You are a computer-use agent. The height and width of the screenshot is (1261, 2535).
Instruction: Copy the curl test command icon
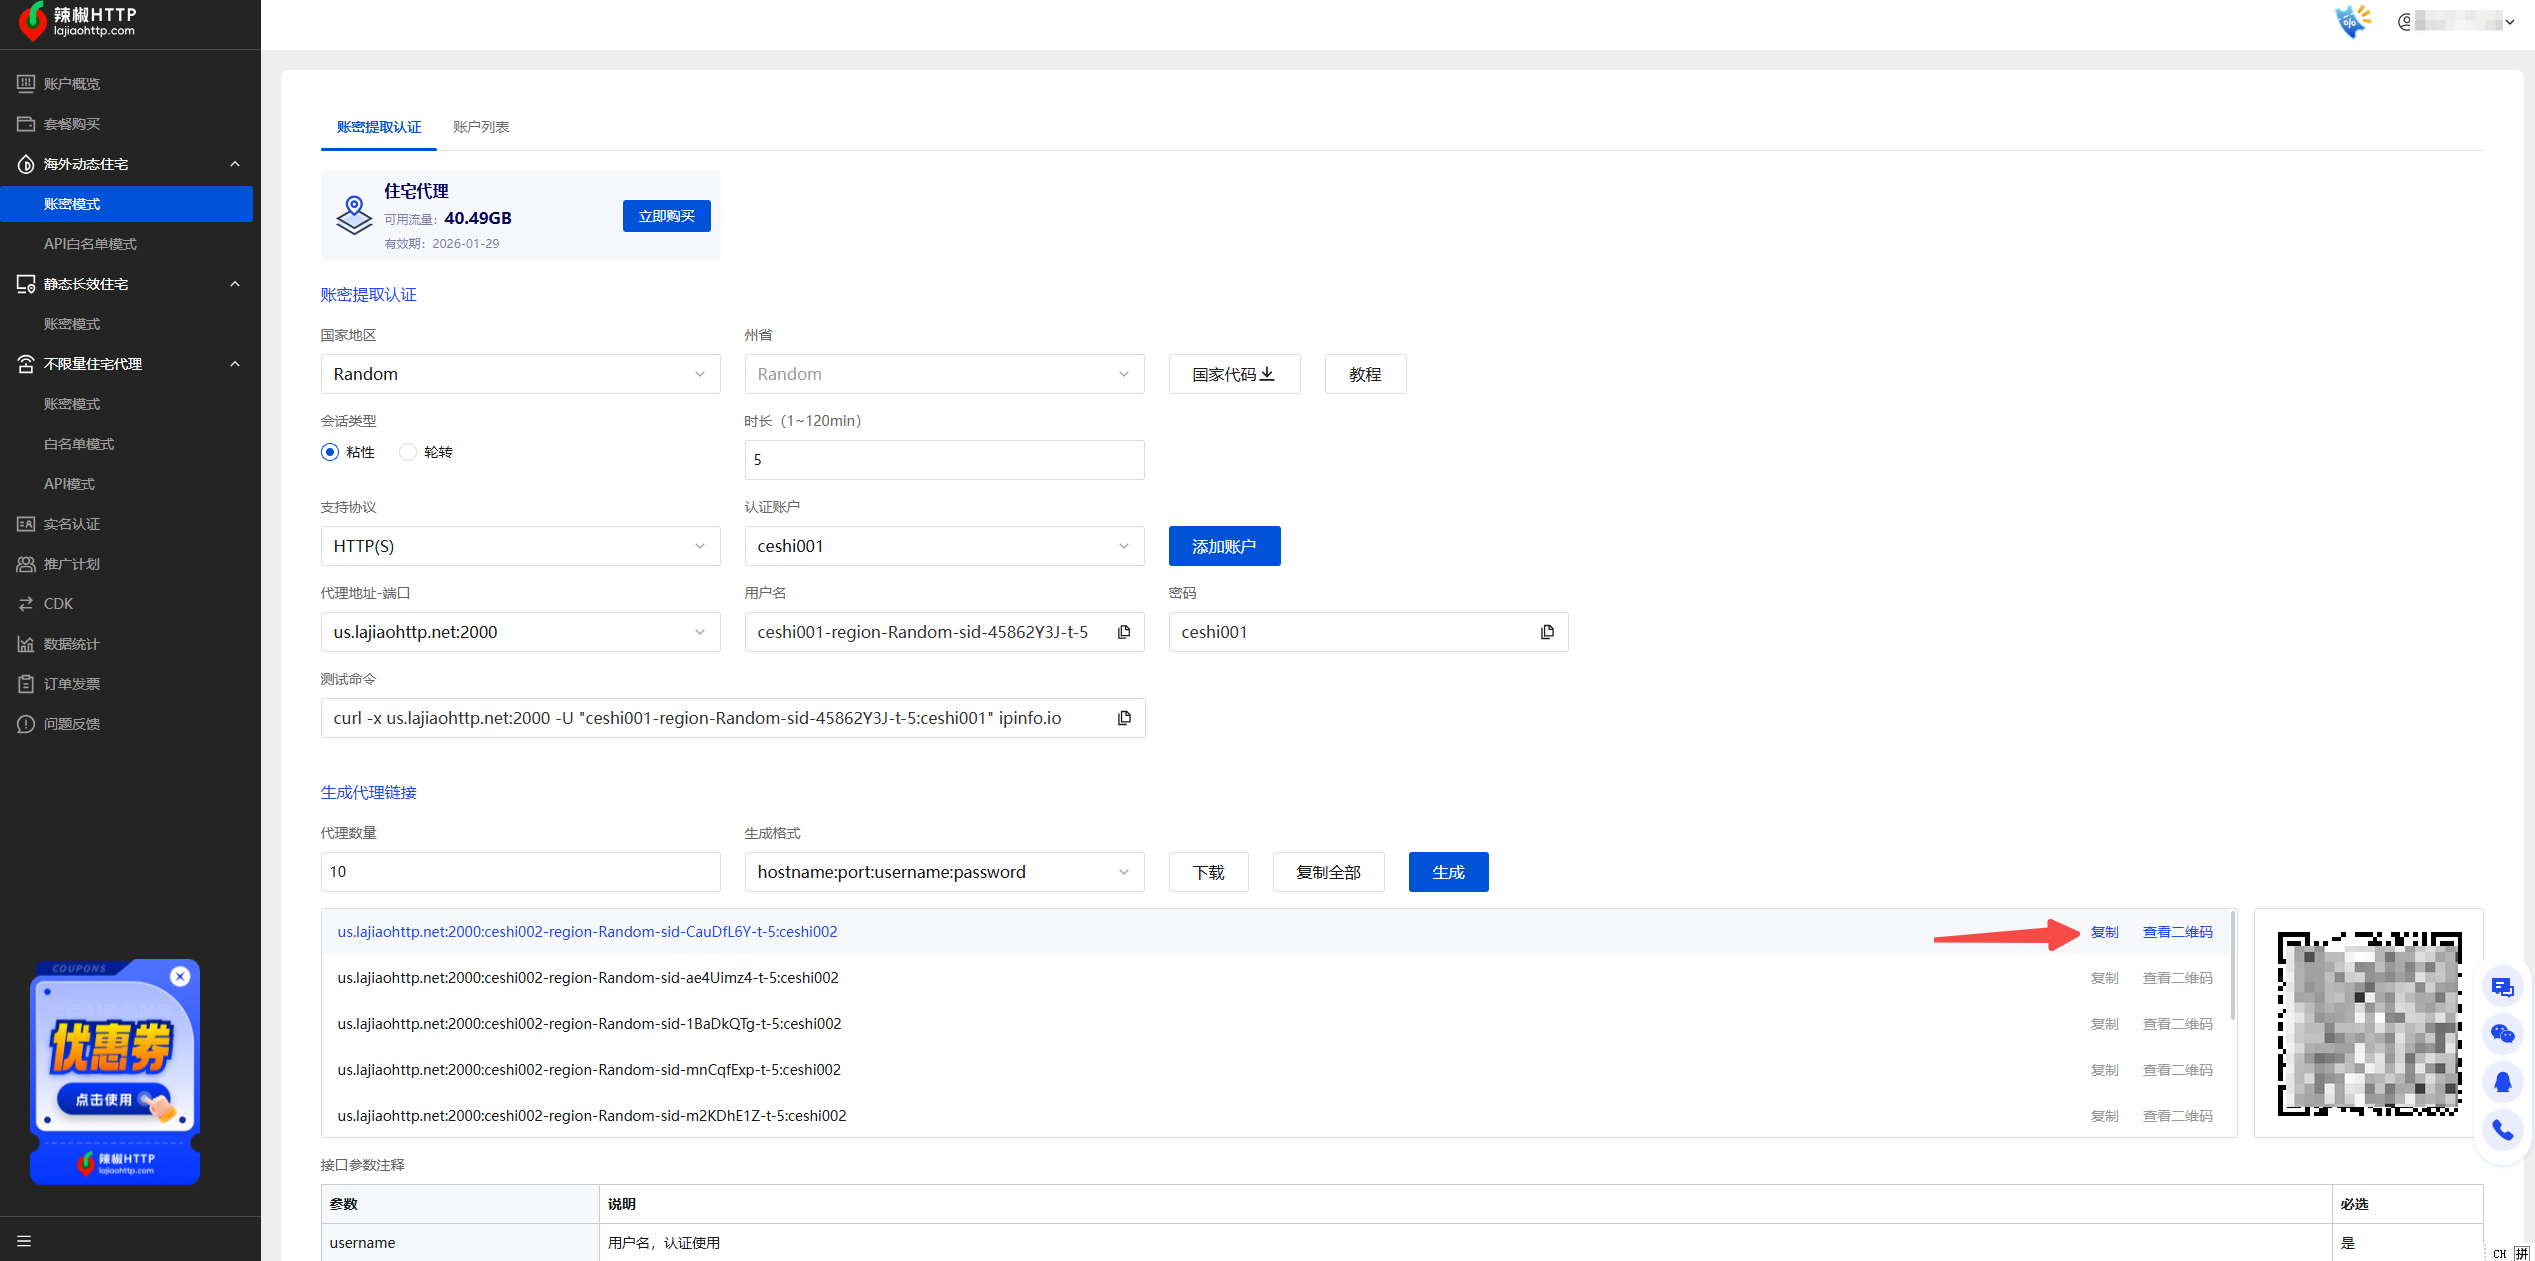(1124, 718)
